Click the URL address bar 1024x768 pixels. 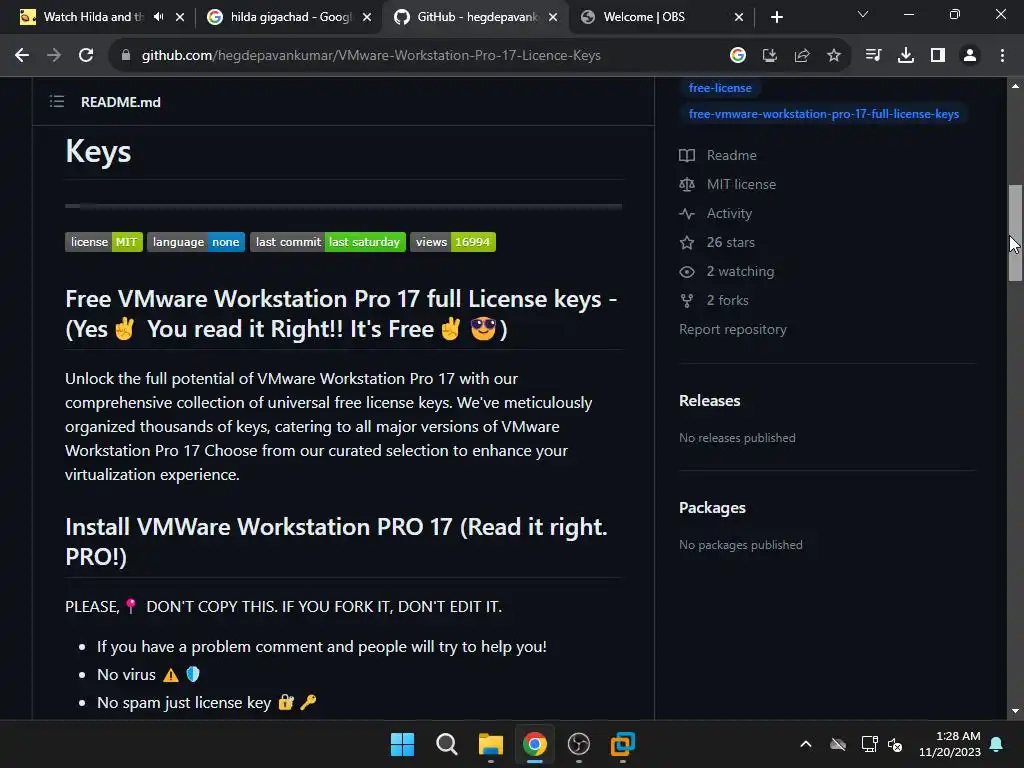371,56
